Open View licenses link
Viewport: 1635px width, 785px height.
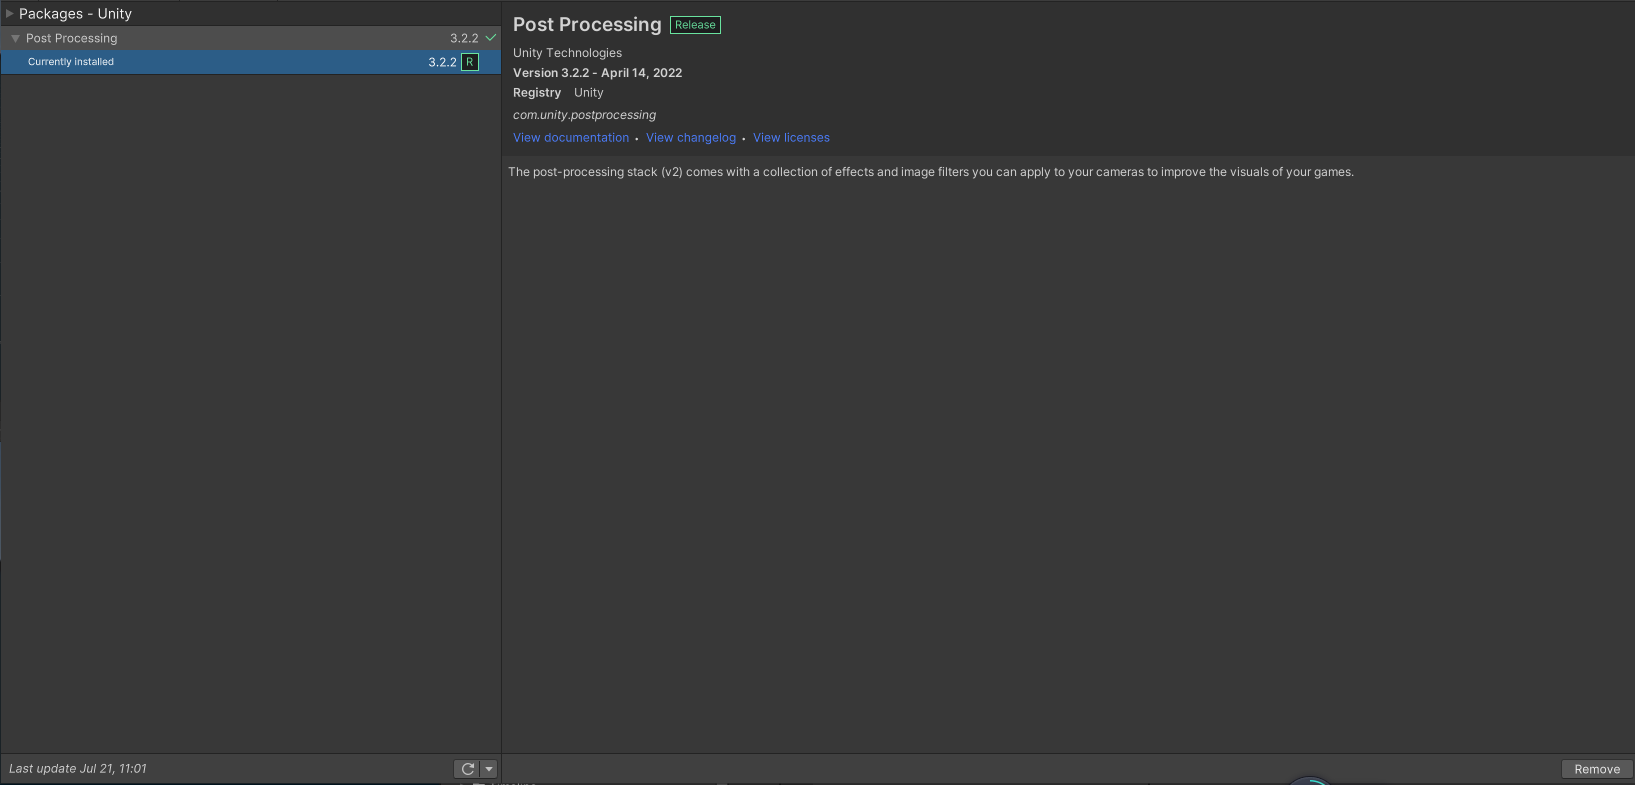click(x=791, y=138)
